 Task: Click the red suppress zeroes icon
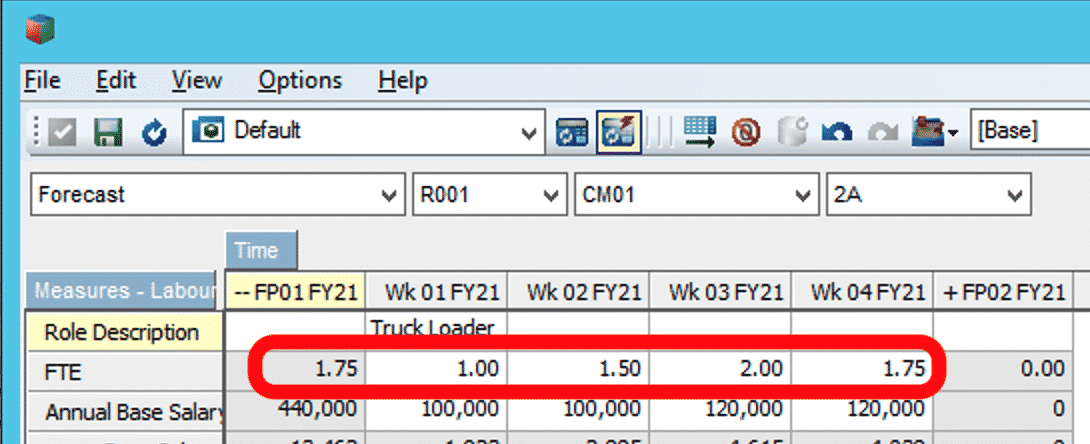(746, 132)
